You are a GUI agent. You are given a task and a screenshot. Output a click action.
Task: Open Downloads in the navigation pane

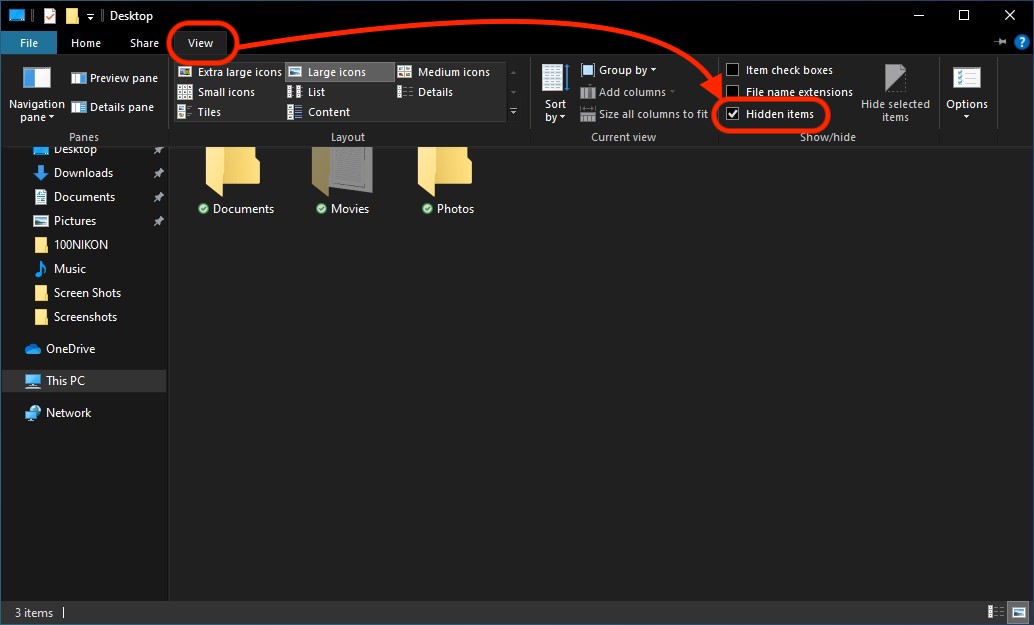pyautogui.click(x=83, y=173)
